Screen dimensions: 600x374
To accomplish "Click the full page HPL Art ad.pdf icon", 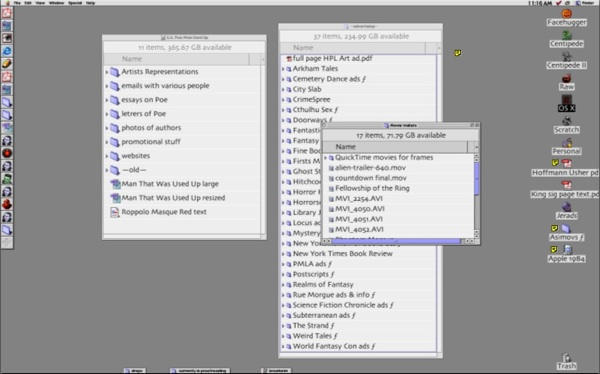I will pos(289,59).
